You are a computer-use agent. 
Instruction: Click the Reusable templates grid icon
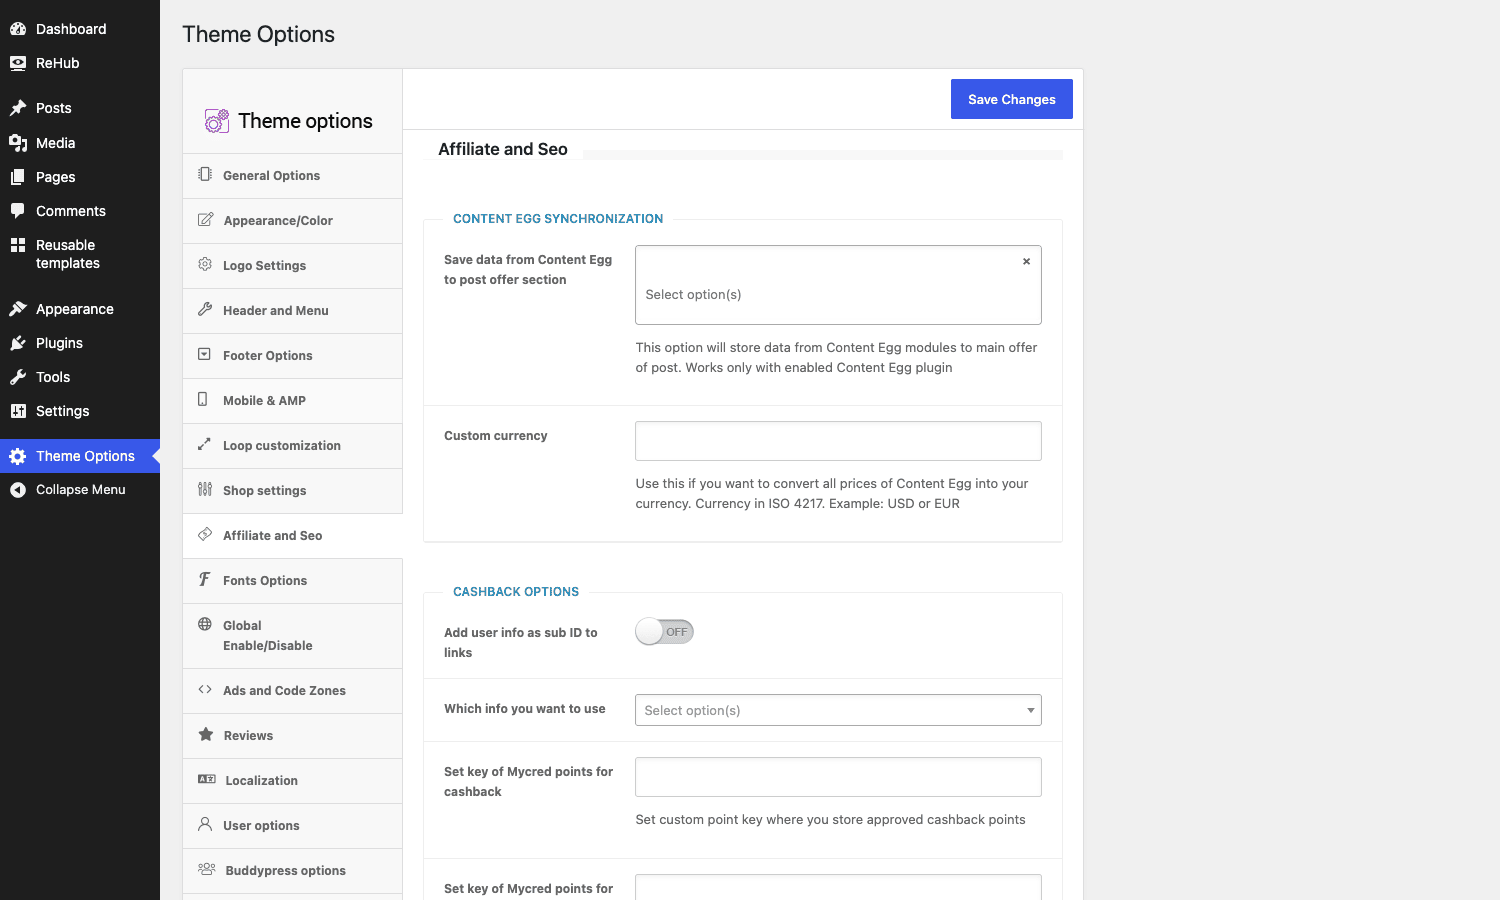coord(18,245)
